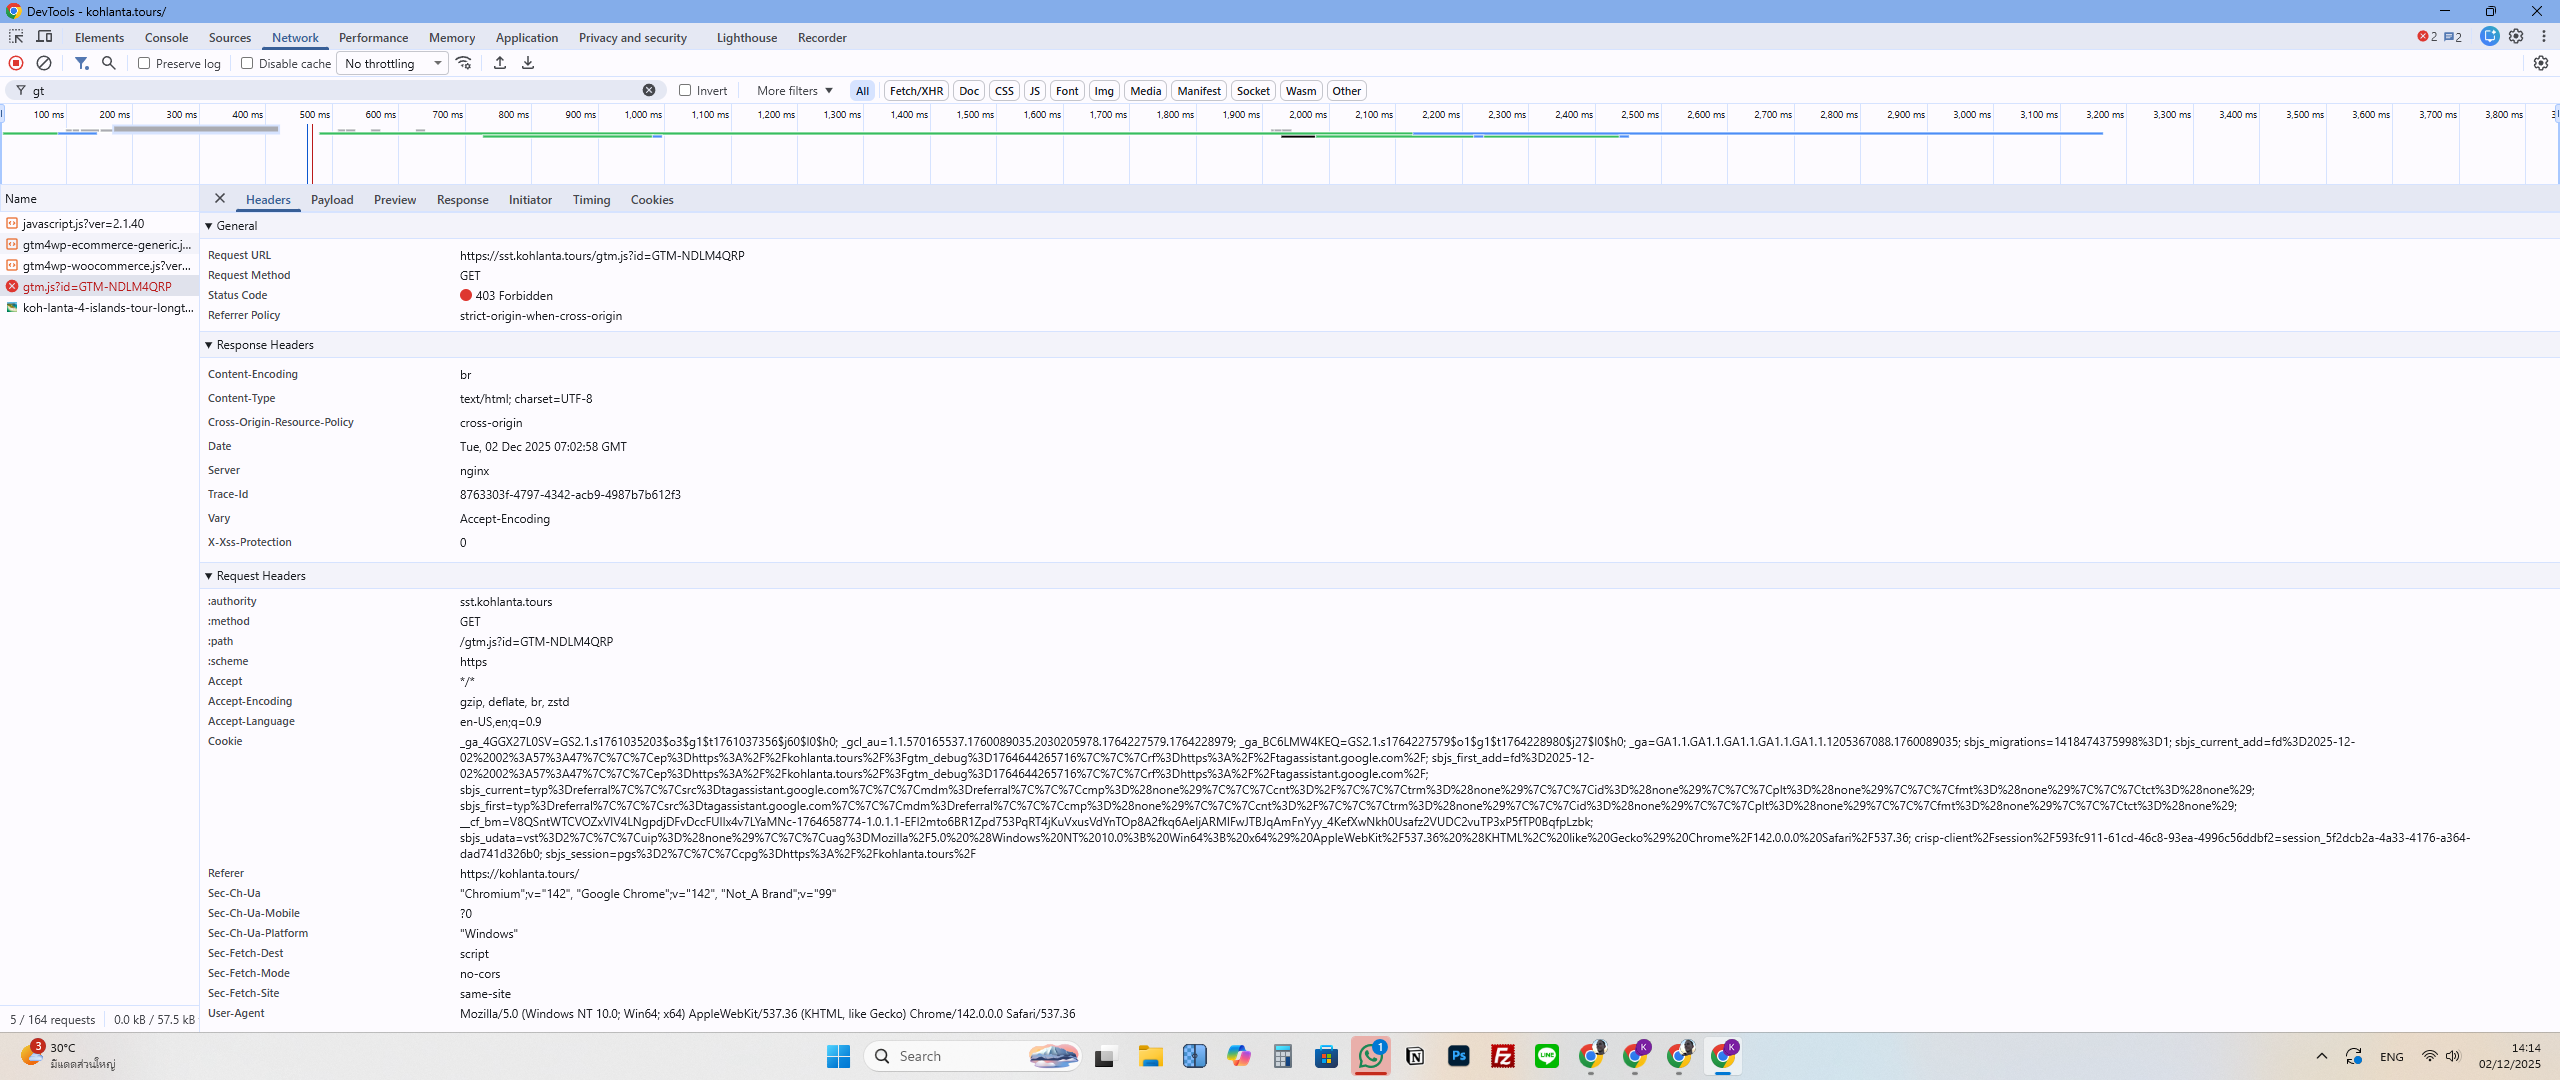Check the Invert filter checkbox
The height and width of the screenshot is (1080, 2560).
685,90
